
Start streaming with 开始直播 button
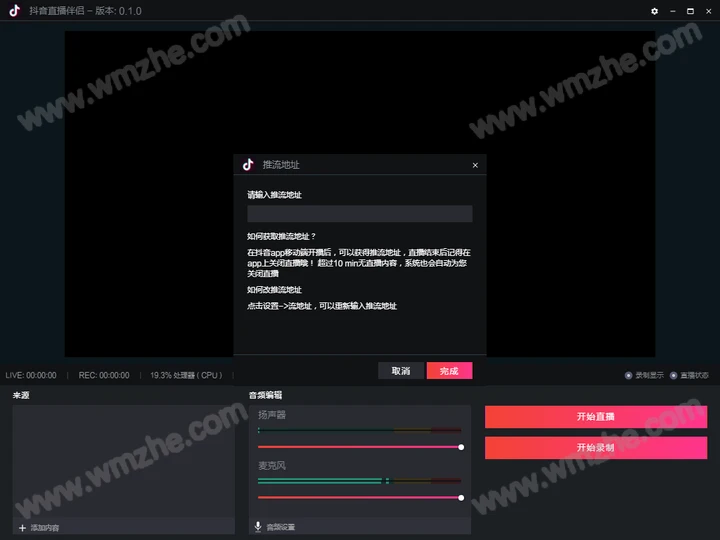pyautogui.click(x=596, y=417)
